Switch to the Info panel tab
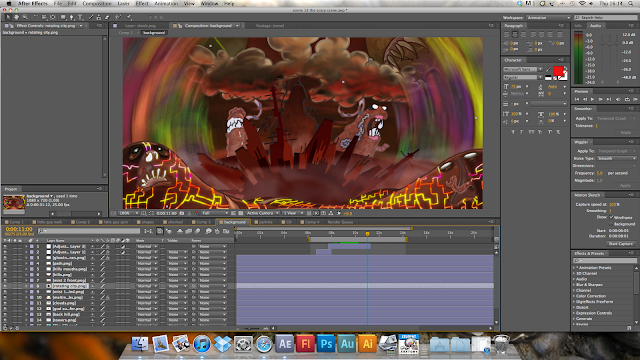The height and width of the screenshot is (360, 640). [578, 26]
